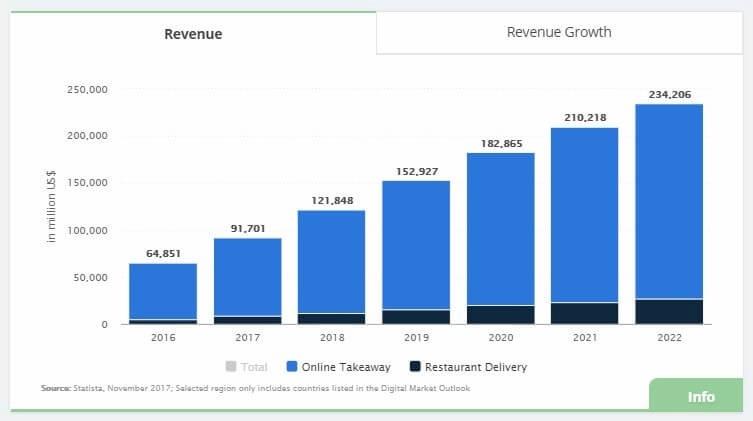Click the dark Restaurant Delivery swatch
Image resolution: width=753 pixels, height=421 pixels.
[415, 367]
